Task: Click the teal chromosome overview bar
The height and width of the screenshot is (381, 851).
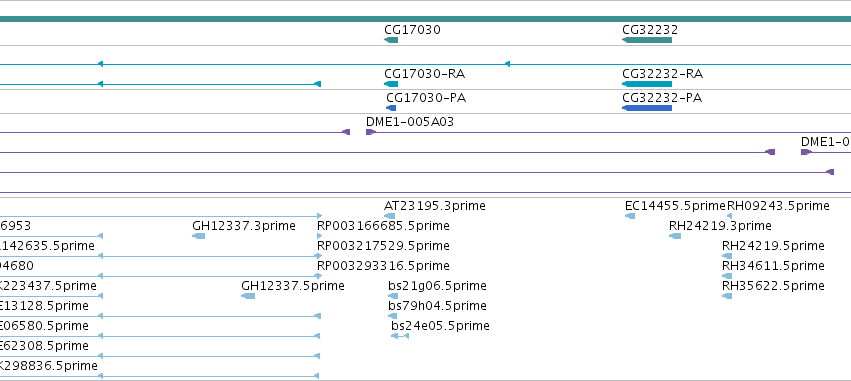Action: (426, 19)
